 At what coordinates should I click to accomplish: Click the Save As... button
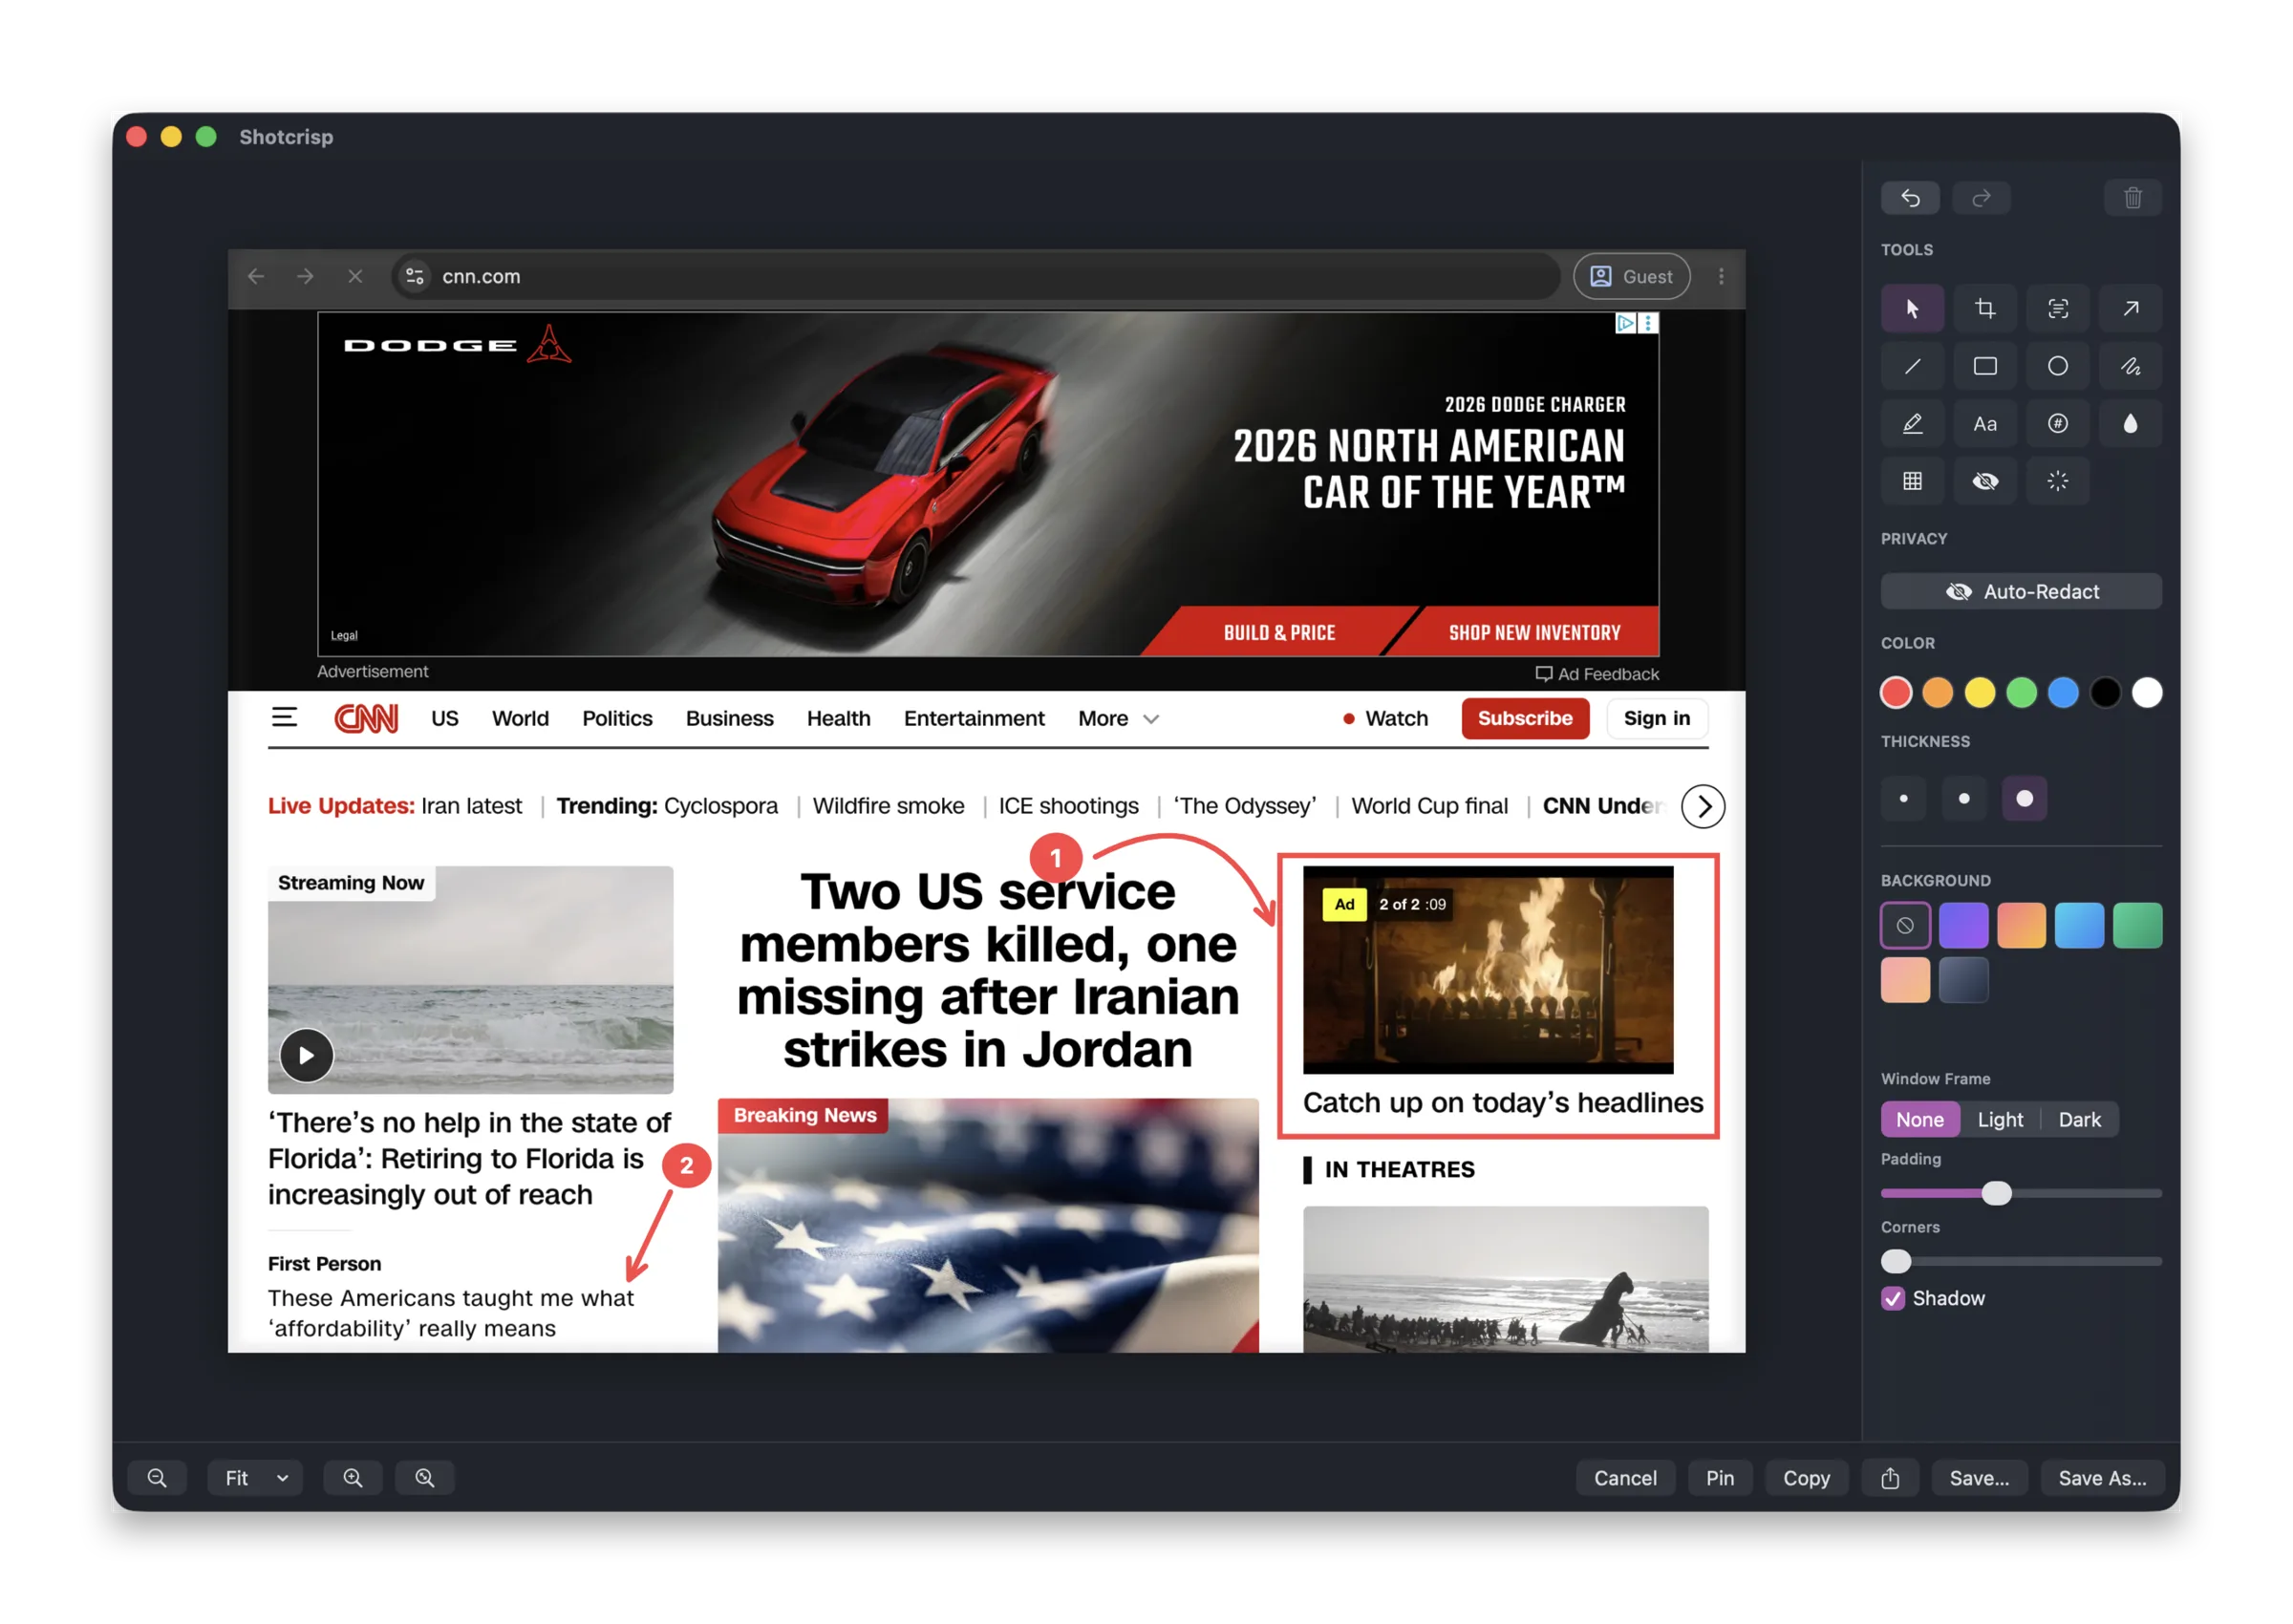click(2102, 1477)
